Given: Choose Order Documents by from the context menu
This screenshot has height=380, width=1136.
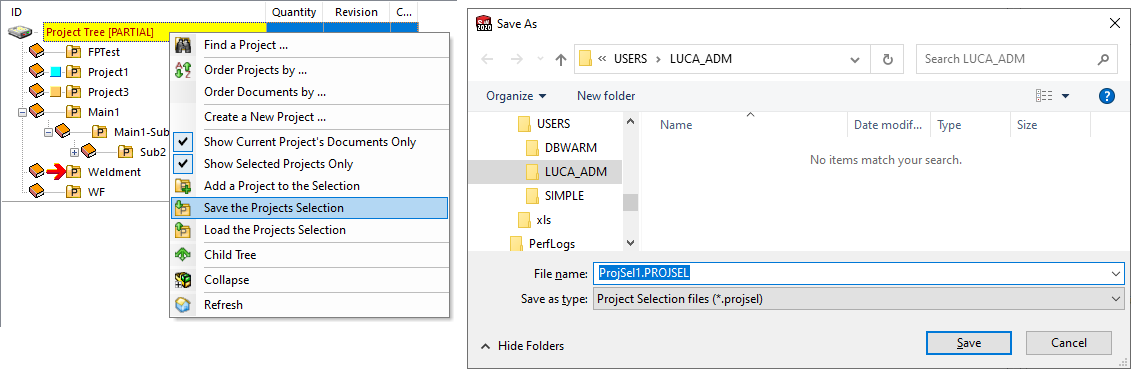Looking at the screenshot, I should tap(309, 92).
